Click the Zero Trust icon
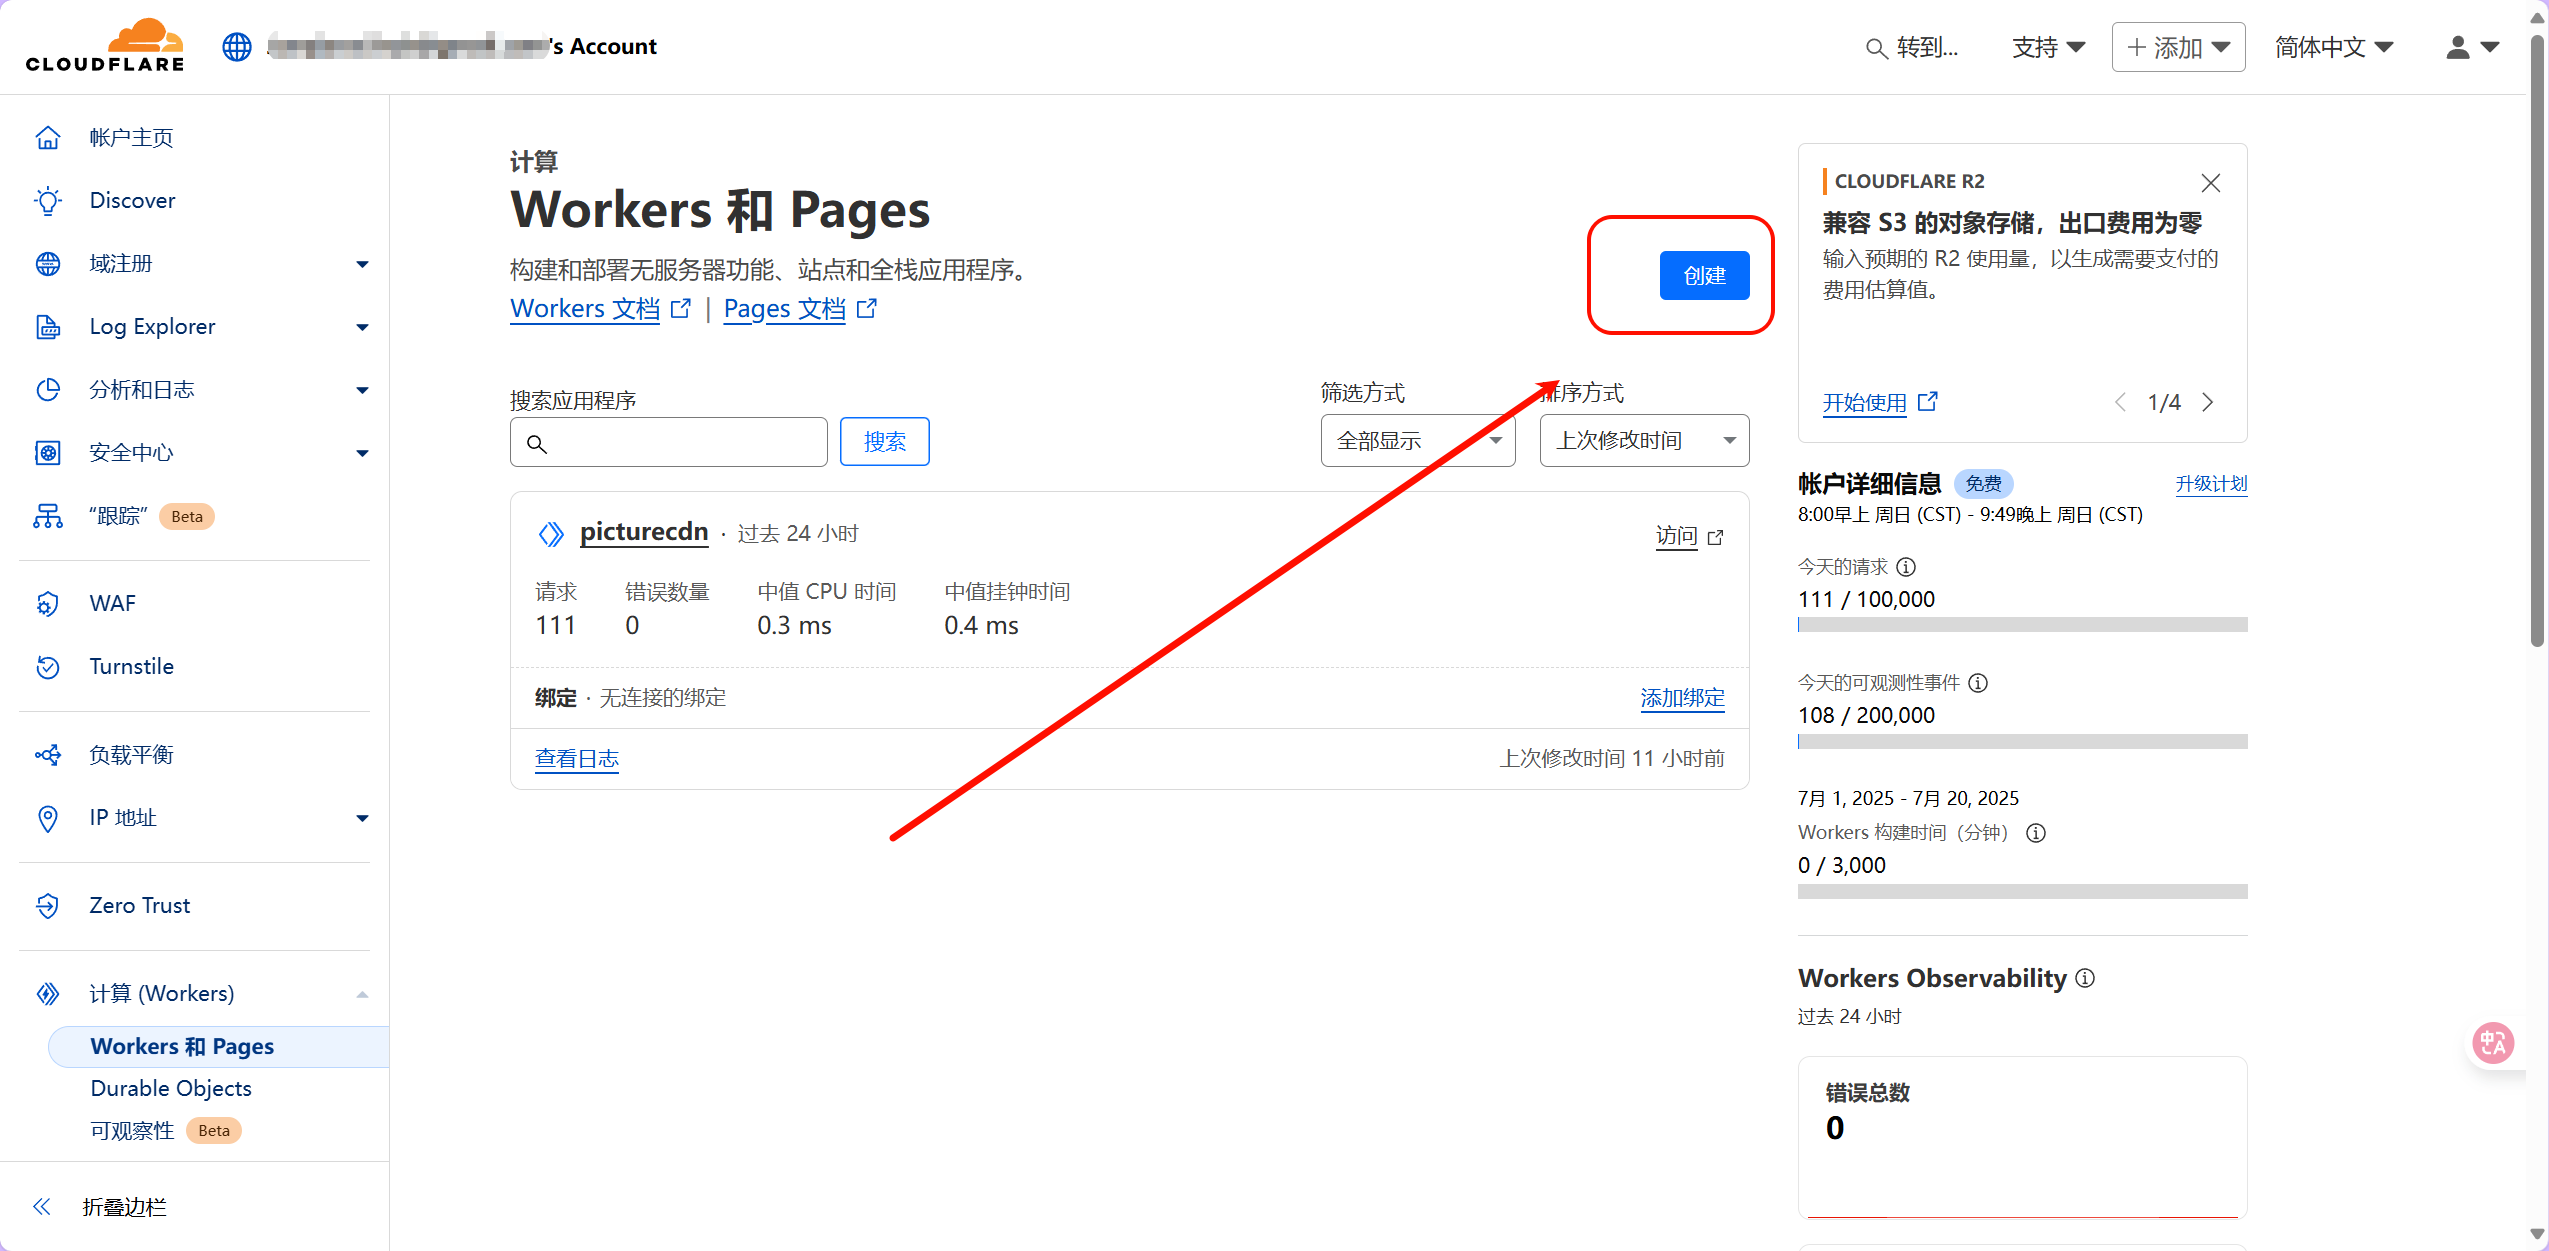The image size is (2549, 1251). tap(48, 906)
